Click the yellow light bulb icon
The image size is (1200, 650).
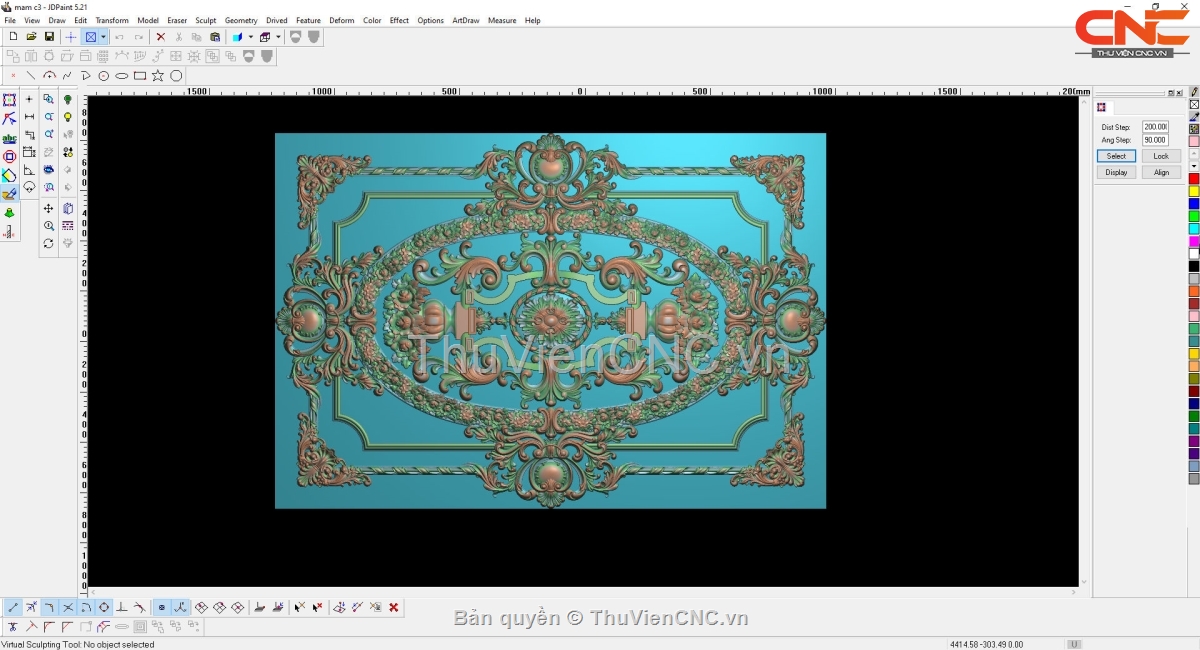click(68, 117)
